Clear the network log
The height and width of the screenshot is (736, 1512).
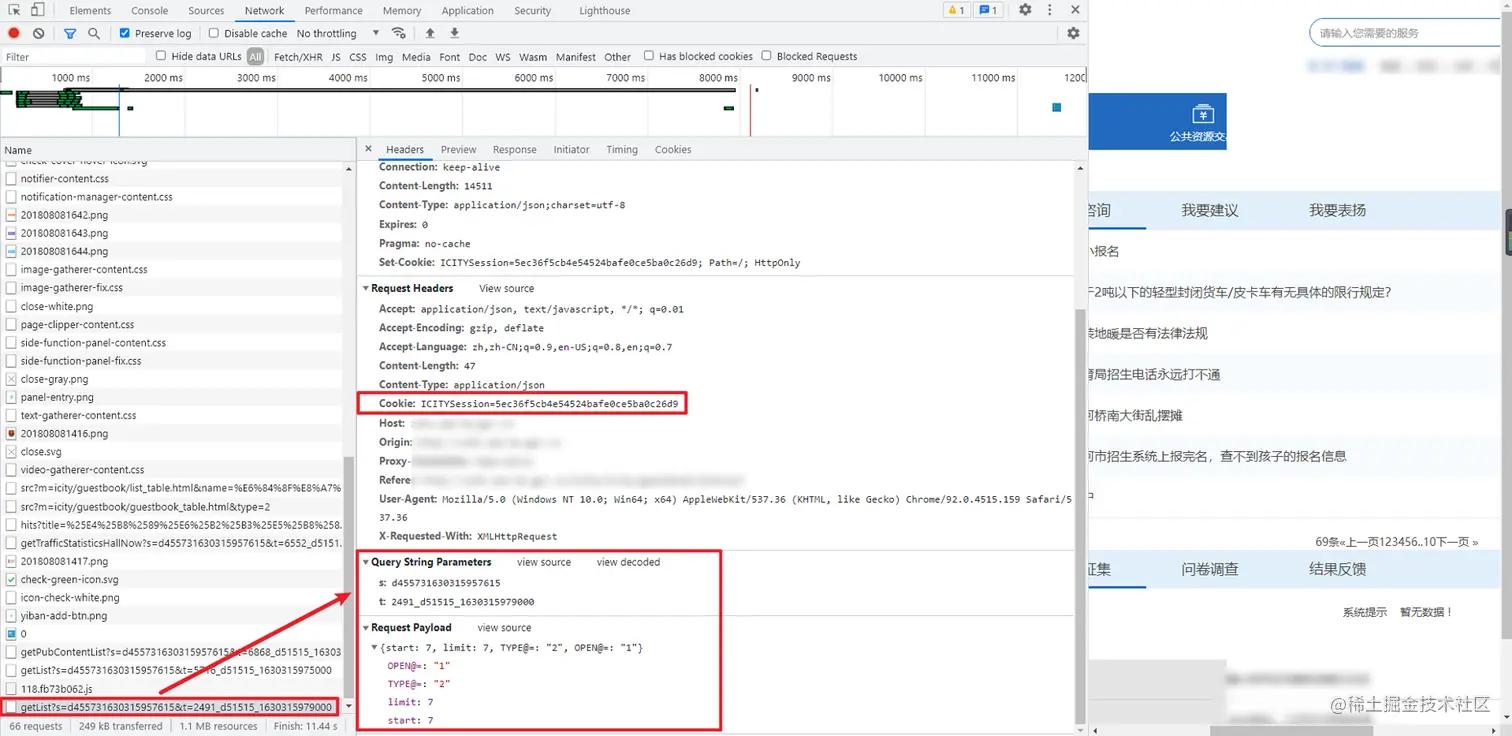tap(38, 33)
